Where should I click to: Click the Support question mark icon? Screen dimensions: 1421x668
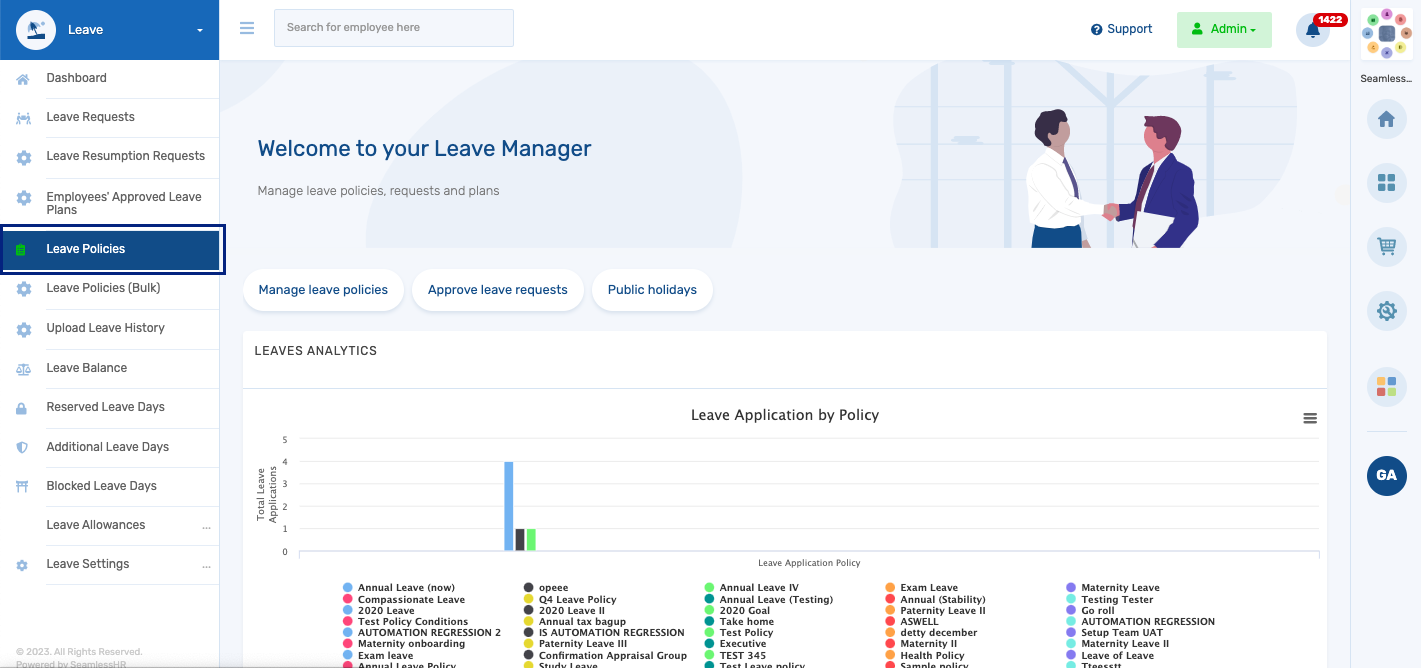click(x=1097, y=29)
